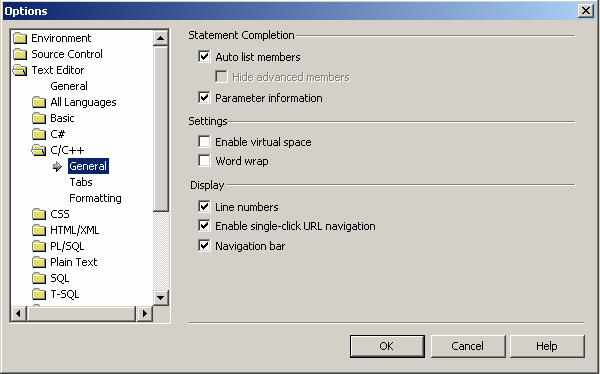The width and height of the screenshot is (600, 374).
Task: Open the Source Control folder icon
Action: pos(20,54)
